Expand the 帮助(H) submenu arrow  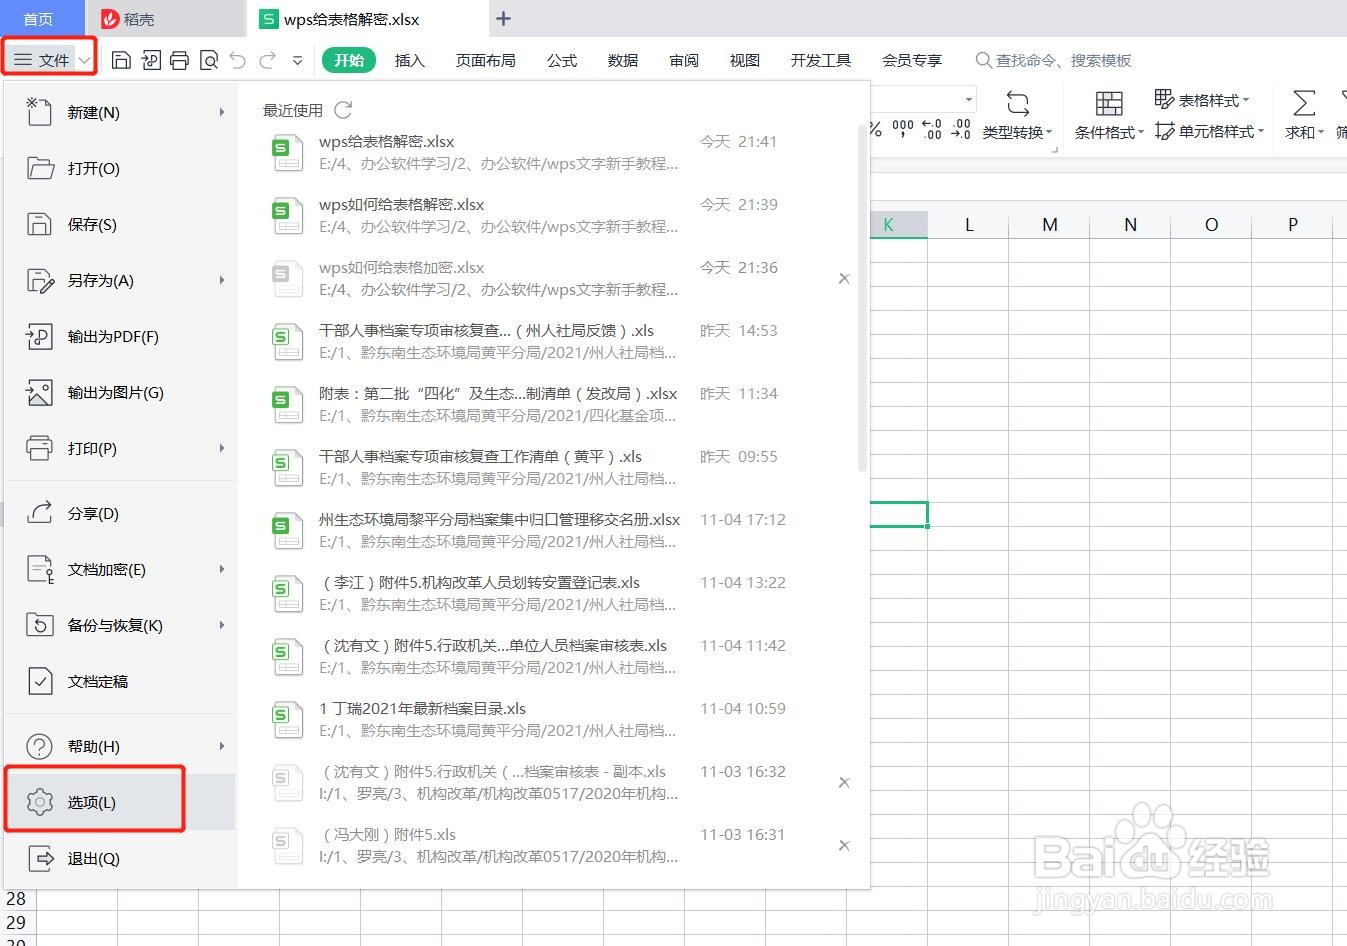click(x=222, y=746)
